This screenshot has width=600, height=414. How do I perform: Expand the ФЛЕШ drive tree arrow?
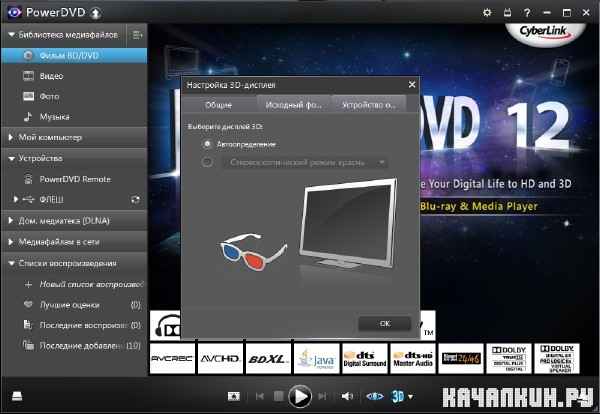16,199
